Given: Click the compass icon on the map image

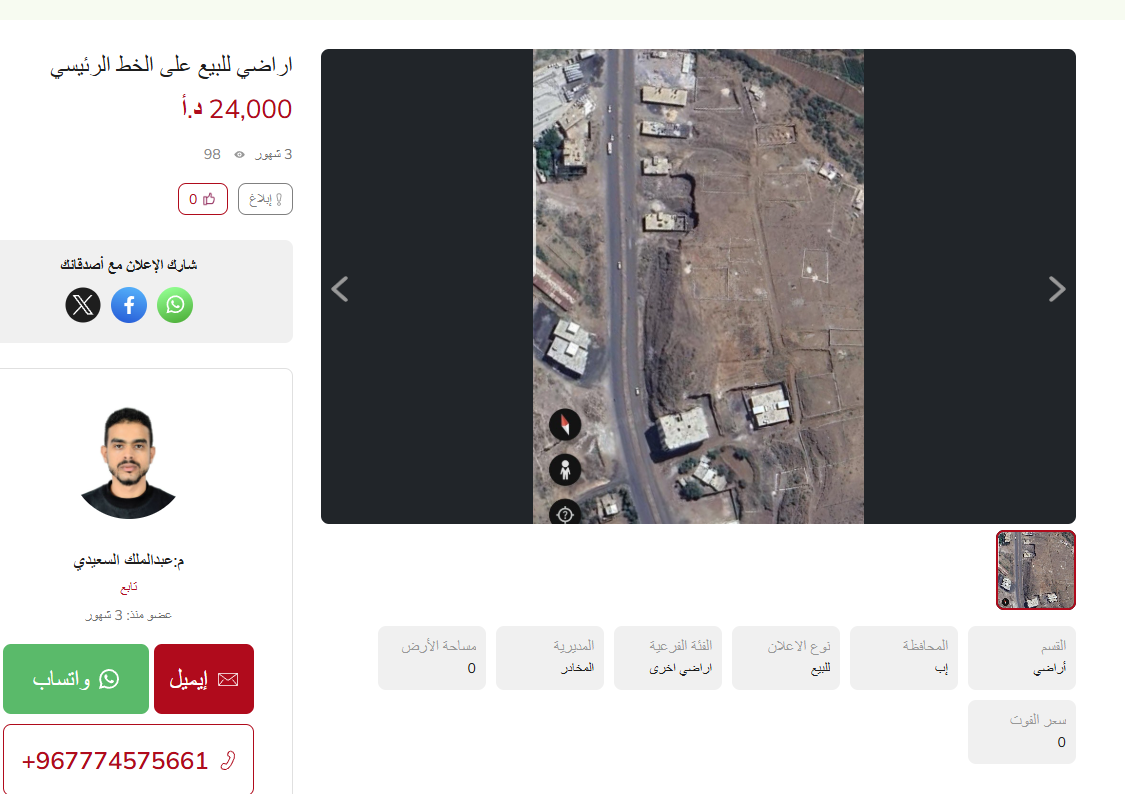Looking at the screenshot, I should 565,425.
